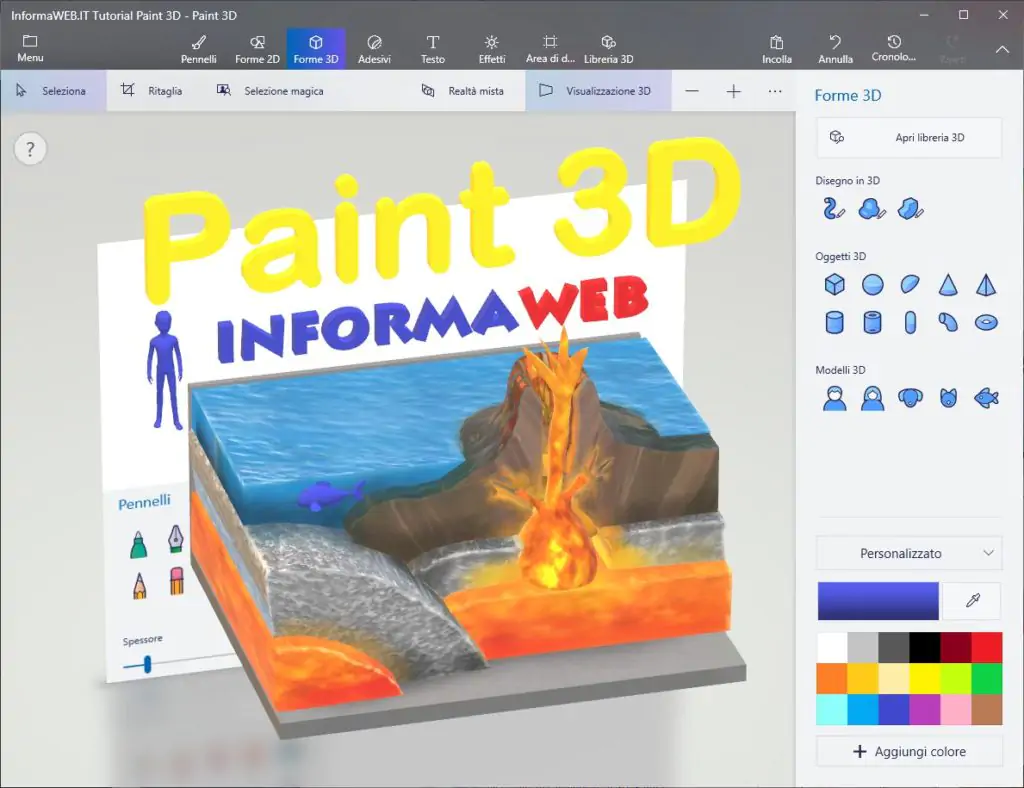Start Selezione magica
Screen dimensions: 1024x788
click(x=270, y=91)
